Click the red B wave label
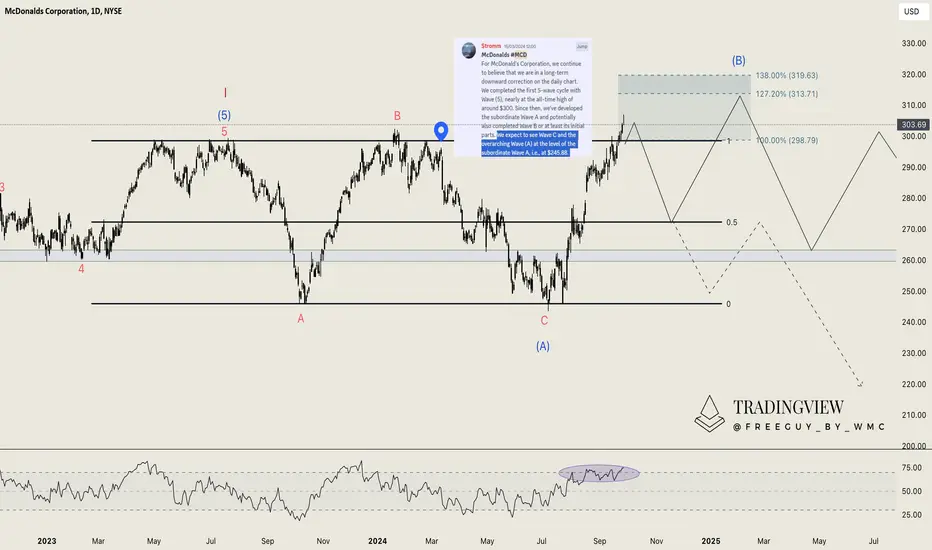932x550 pixels. click(x=397, y=116)
